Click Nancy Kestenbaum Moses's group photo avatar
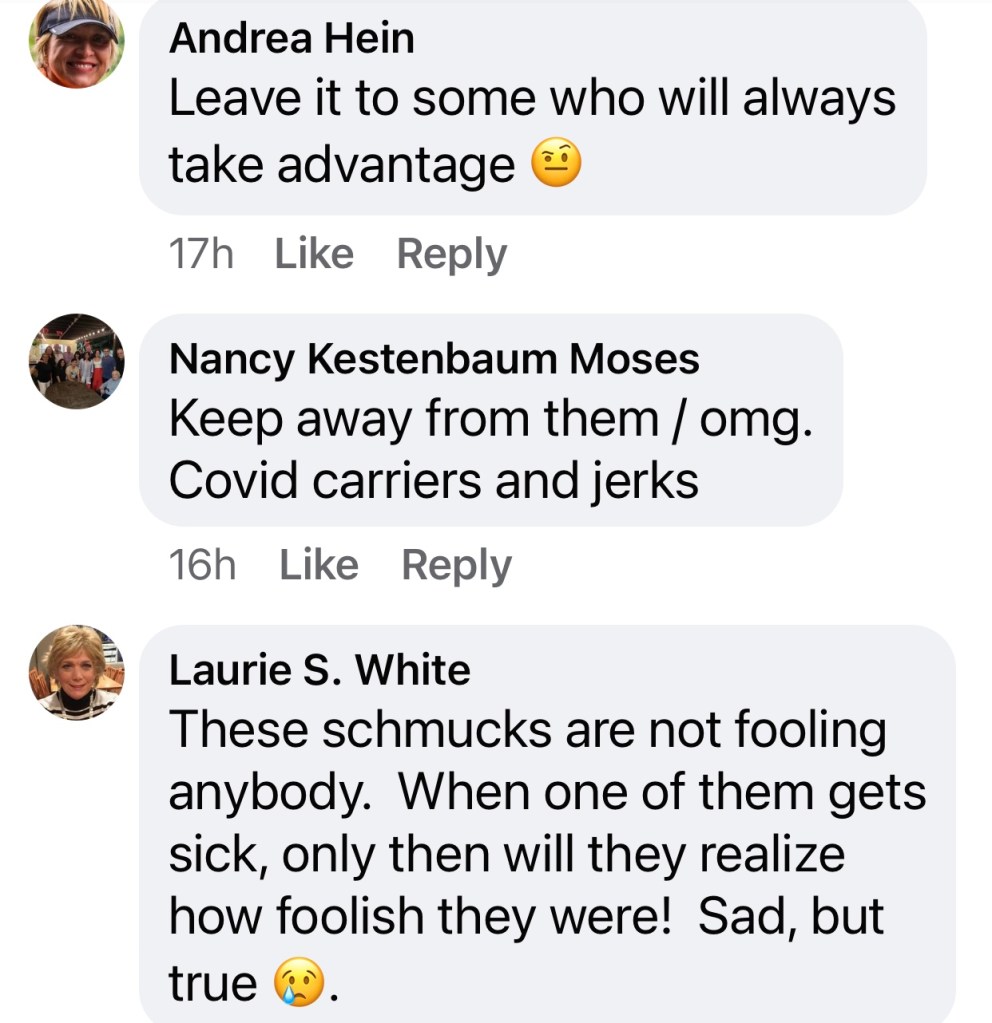The width and height of the screenshot is (992, 1023). pos(76,361)
